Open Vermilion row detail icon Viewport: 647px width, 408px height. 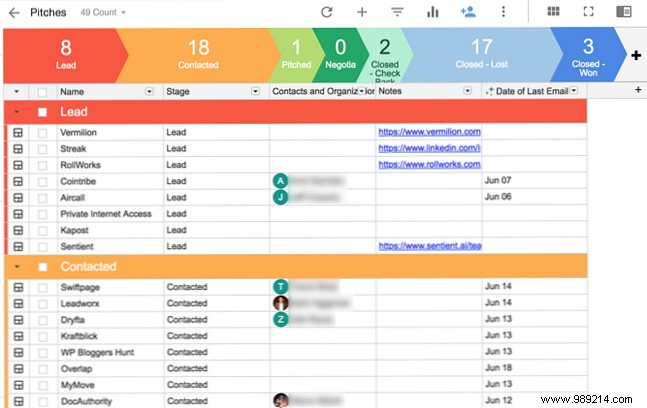[x=18, y=132]
